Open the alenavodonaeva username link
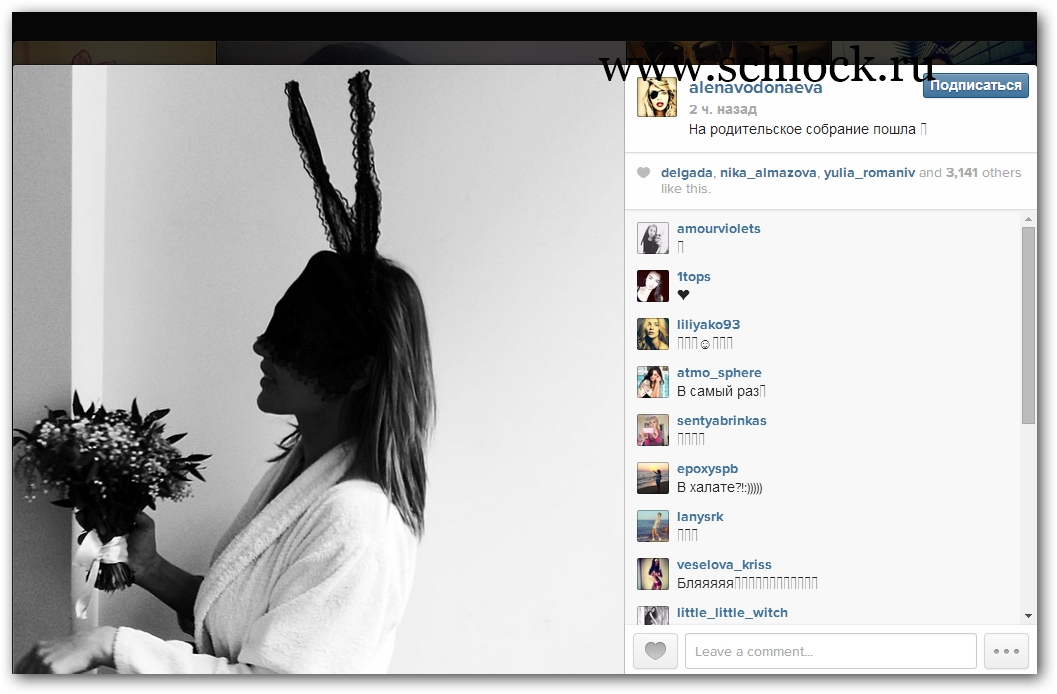The height and width of the screenshot is (694, 1057). [756, 88]
